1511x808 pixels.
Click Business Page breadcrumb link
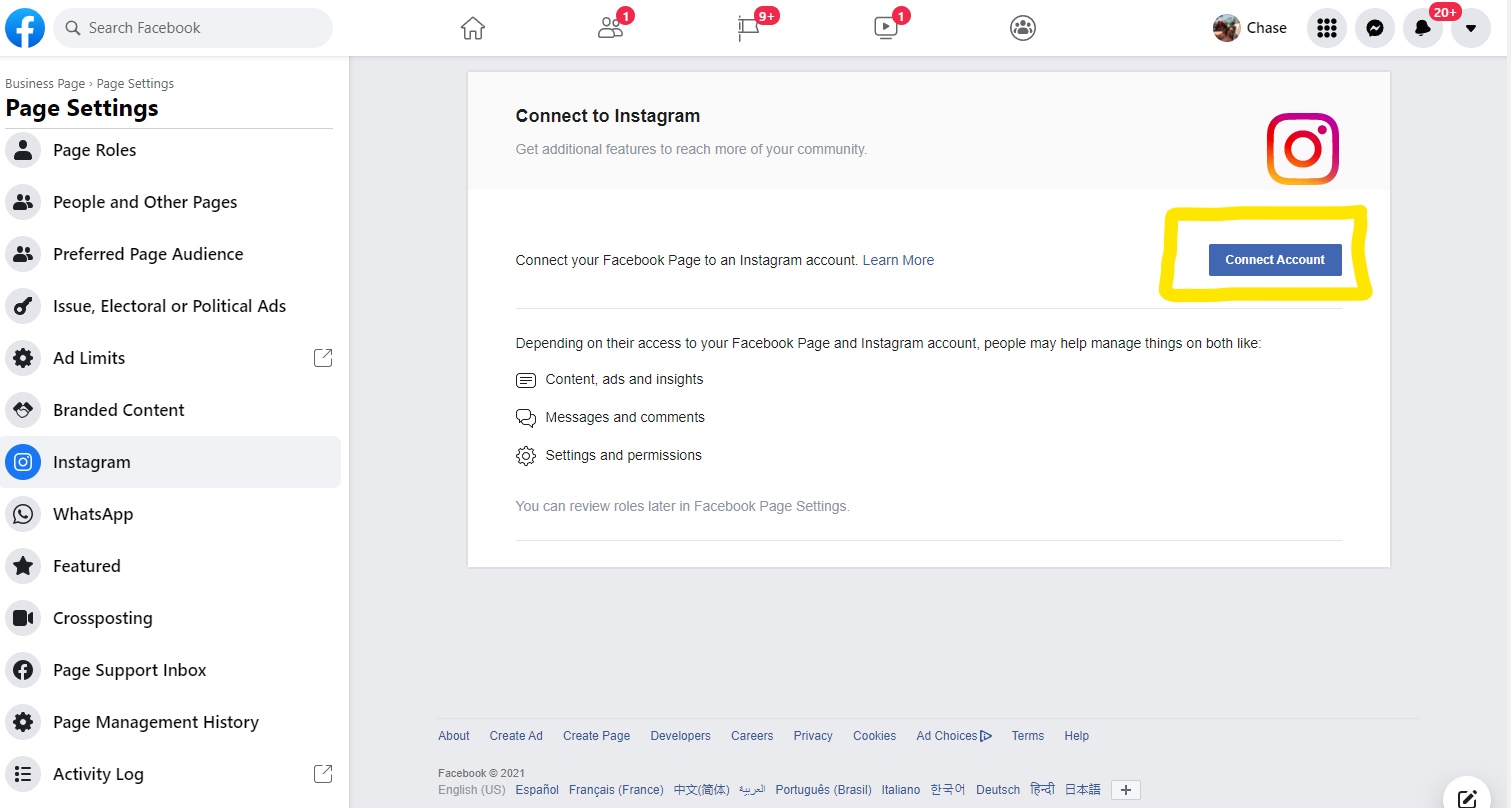click(45, 84)
